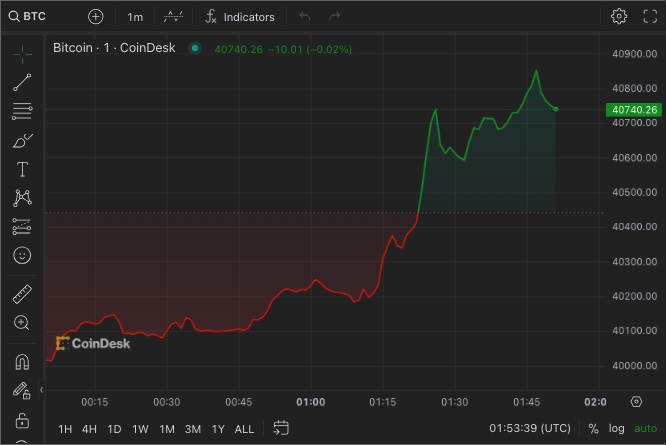The image size is (666, 445).
Task: Open the chart style selector icon
Action: (x=173, y=17)
